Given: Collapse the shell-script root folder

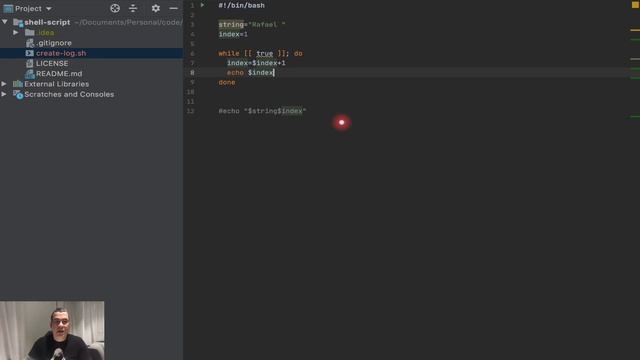Looking at the screenshot, I should click(5, 22).
